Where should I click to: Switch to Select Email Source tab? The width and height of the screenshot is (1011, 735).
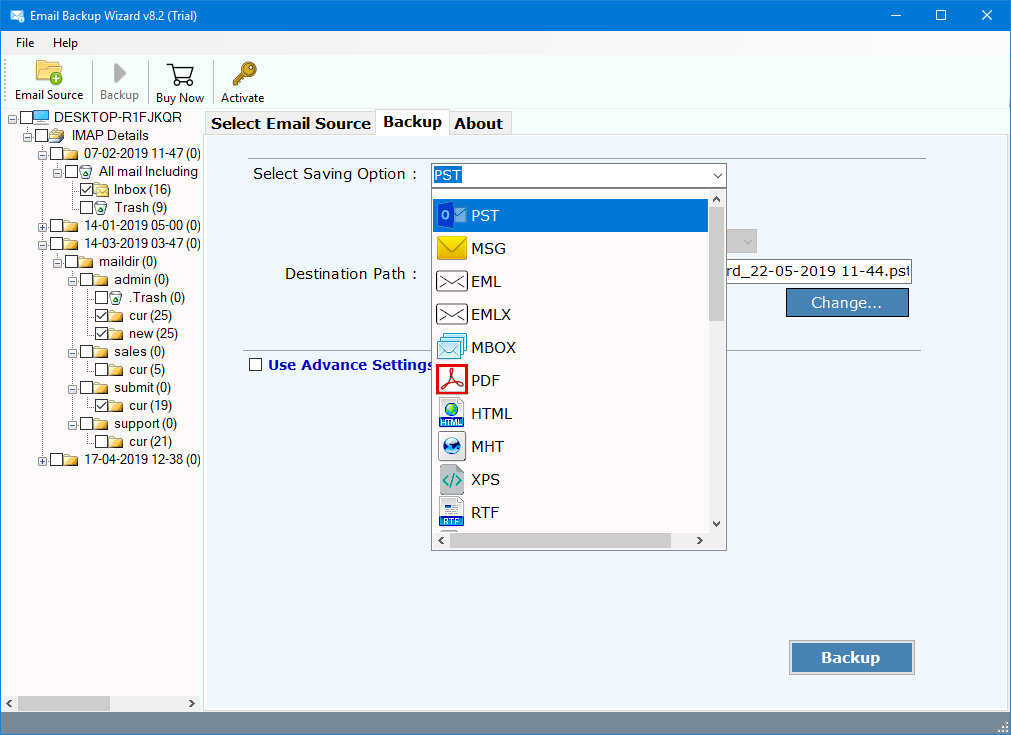tap(291, 123)
